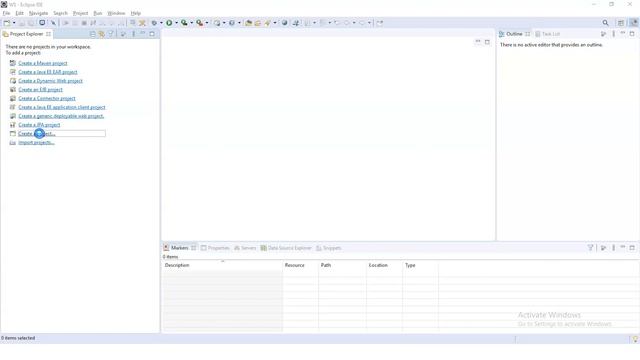Click the New wizard toolbar icon
This screenshot has height=360, width=640.
(7, 23)
